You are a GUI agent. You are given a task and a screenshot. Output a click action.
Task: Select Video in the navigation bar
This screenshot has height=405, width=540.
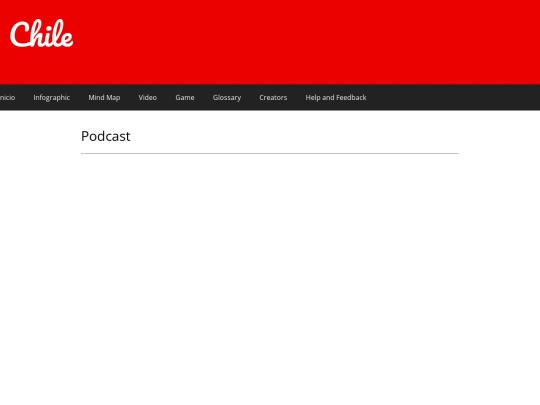tap(148, 97)
